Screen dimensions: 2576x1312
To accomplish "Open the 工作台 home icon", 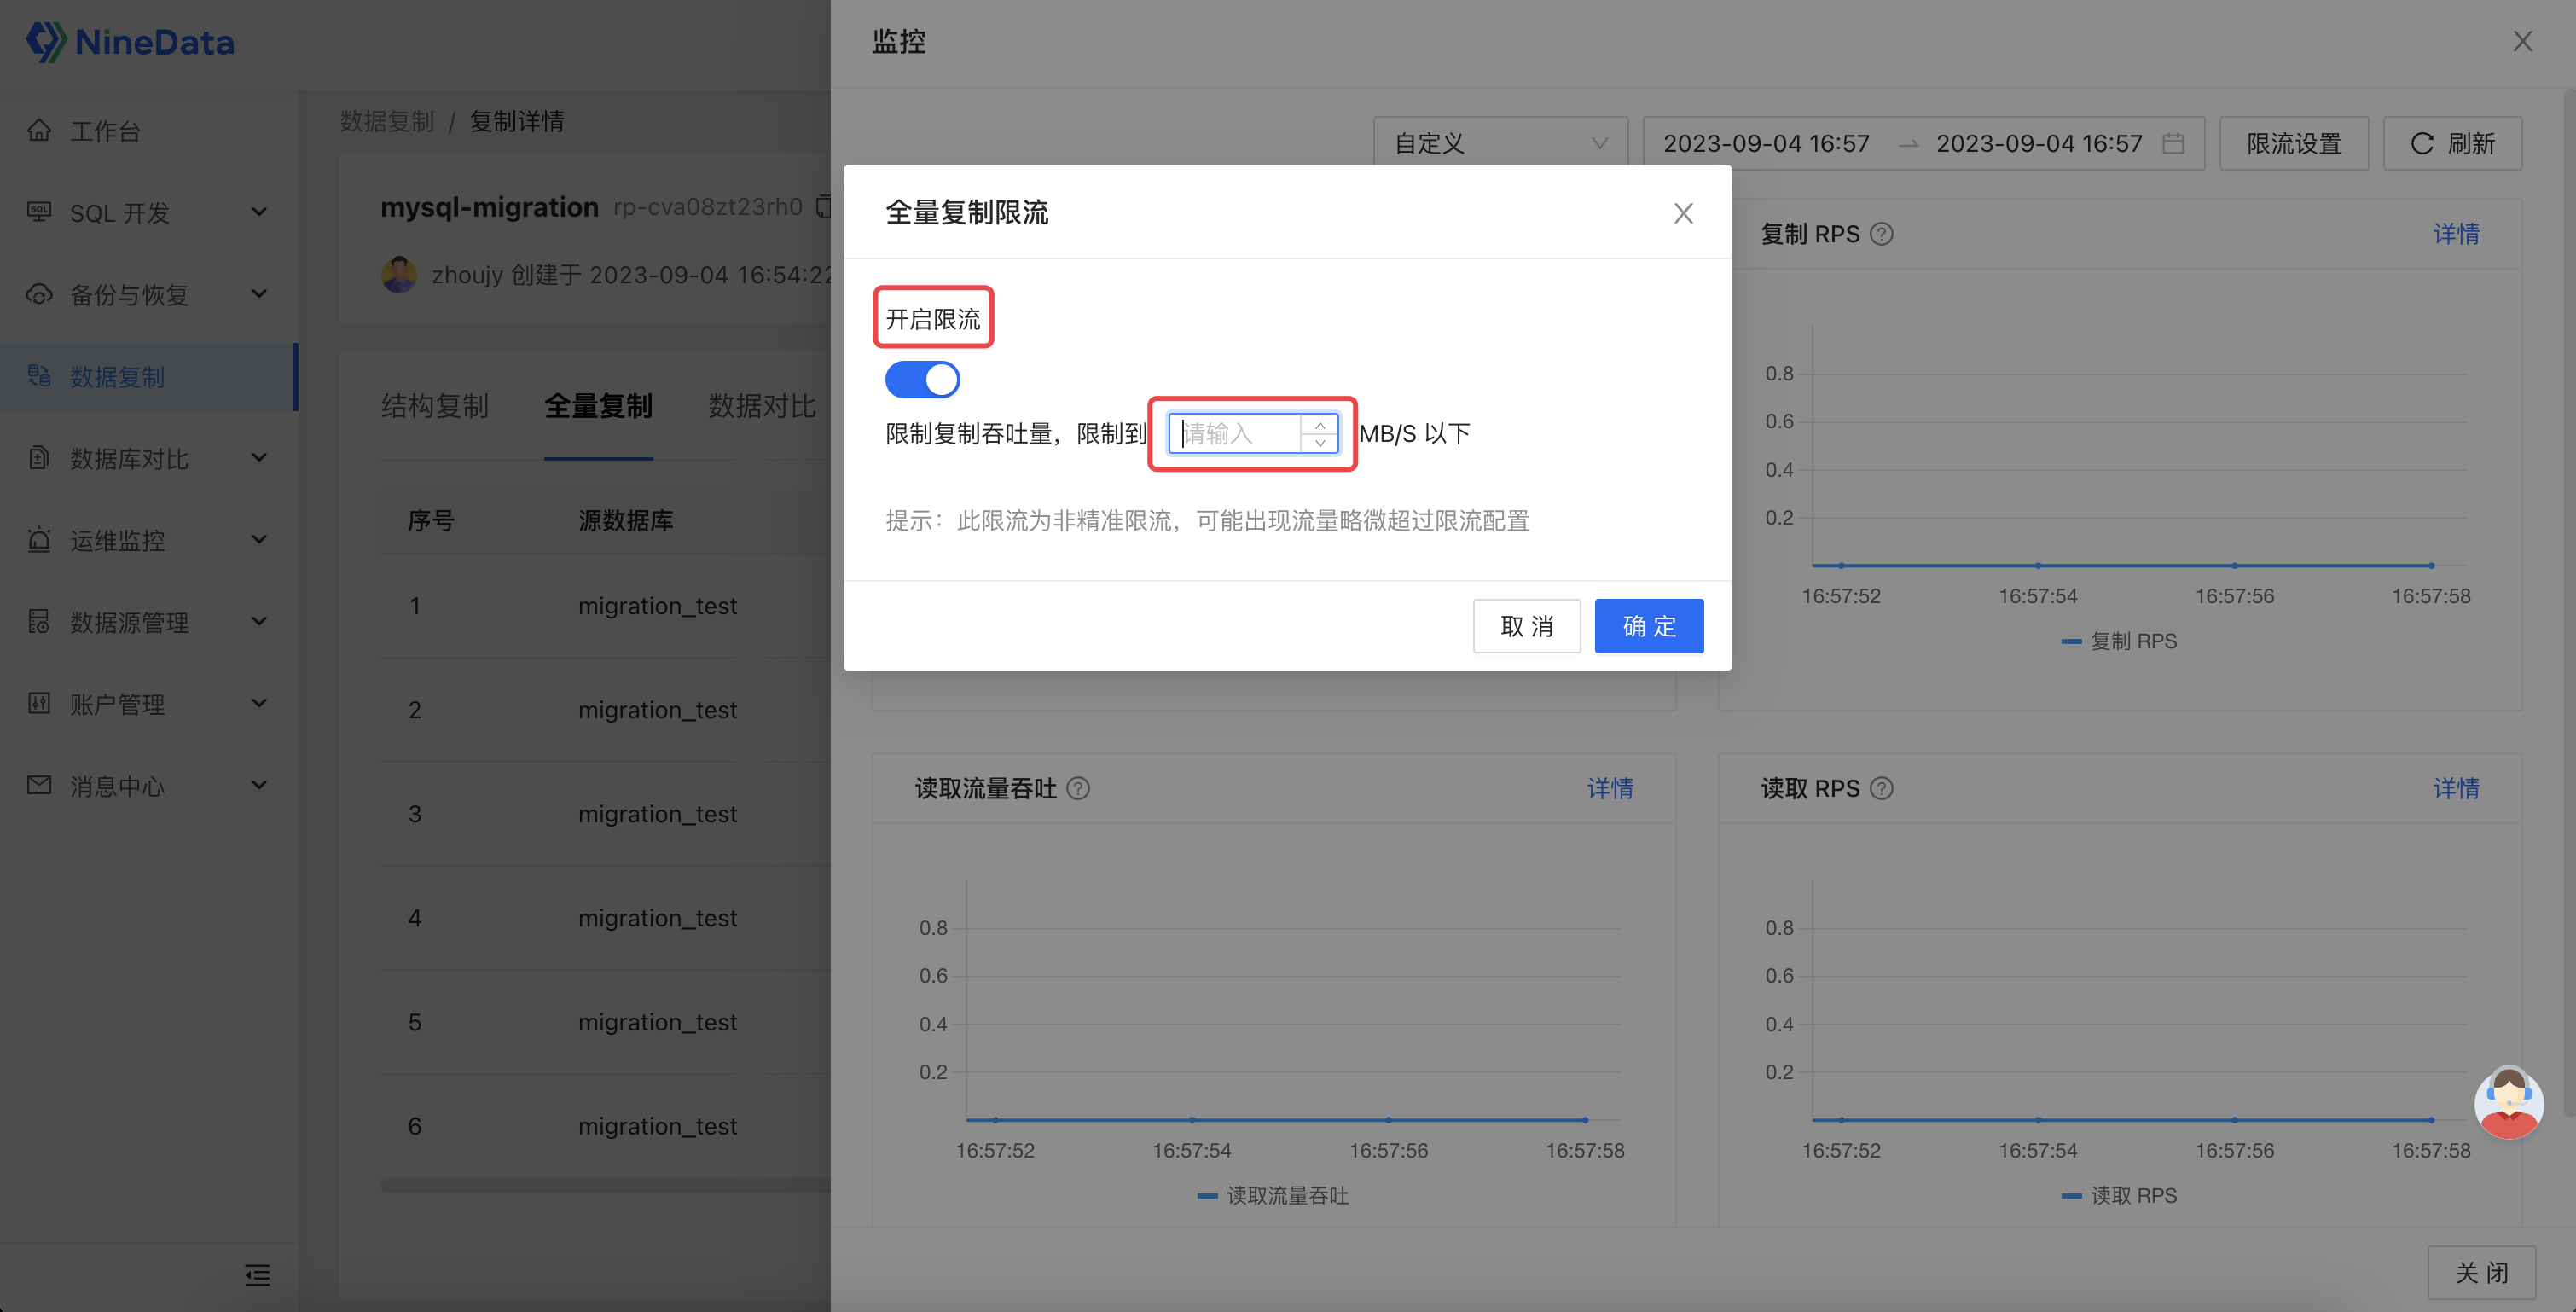I will (x=39, y=130).
